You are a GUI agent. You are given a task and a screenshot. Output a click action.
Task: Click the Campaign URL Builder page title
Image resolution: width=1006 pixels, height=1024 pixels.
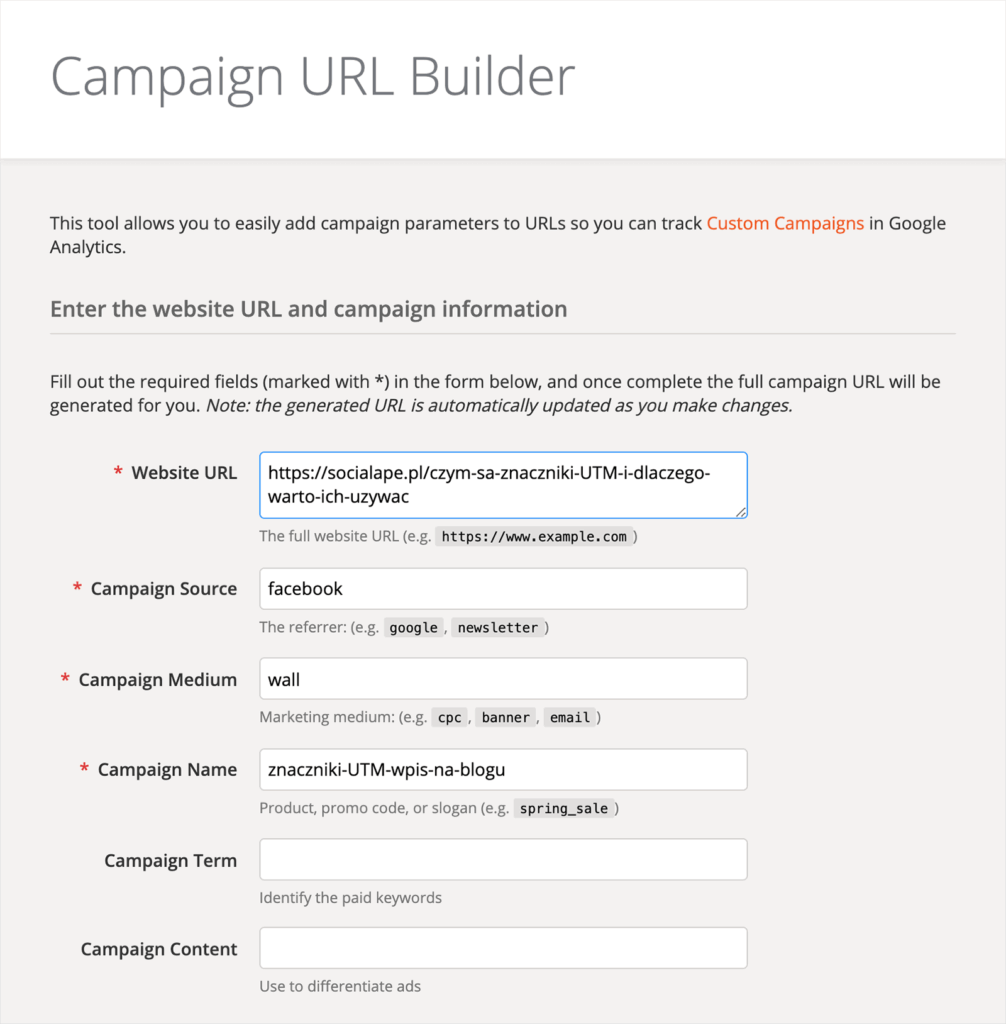(313, 77)
